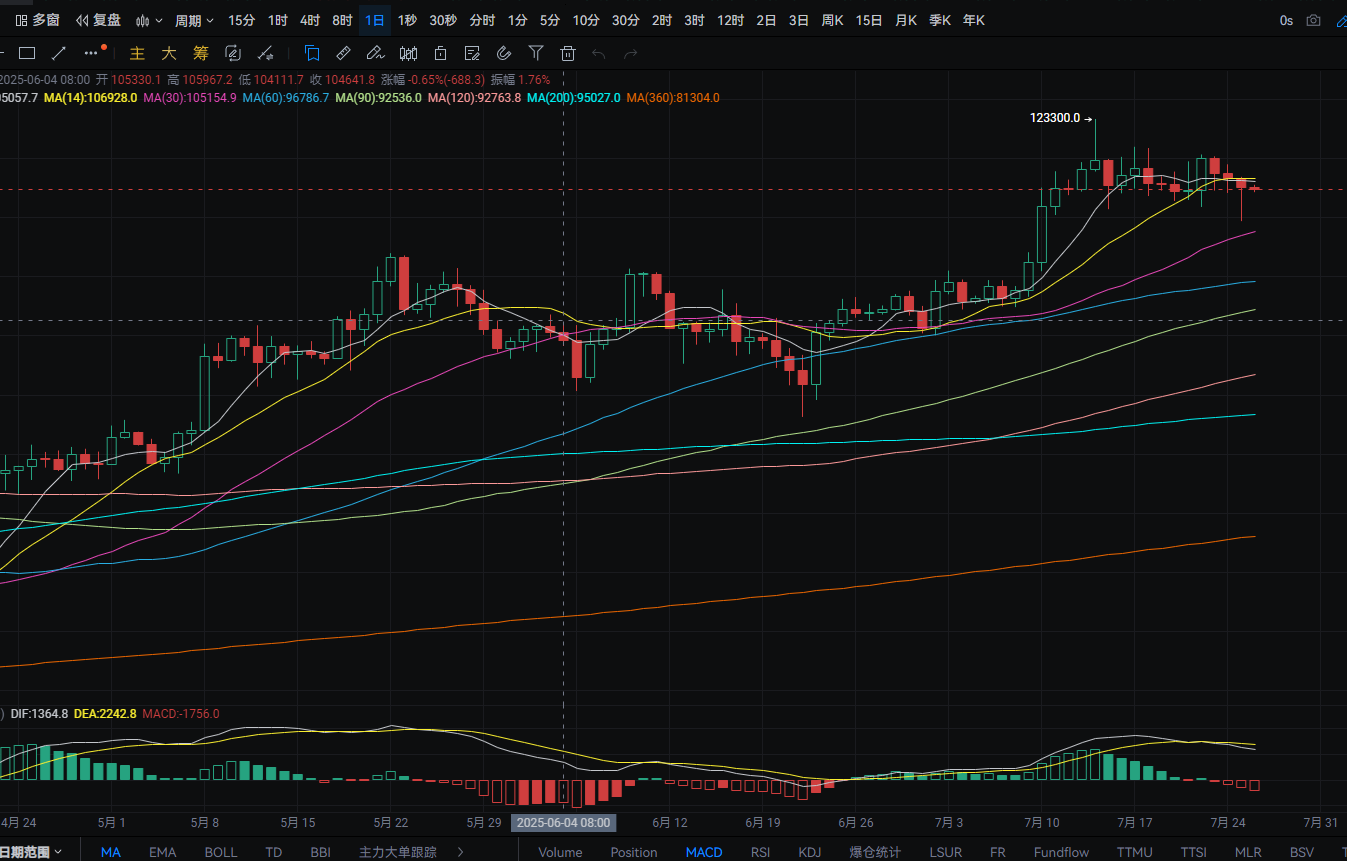This screenshot has height=861, width=1347.
Task: Select the rectangle drawing tool
Action: pyautogui.click(x=27, y=53)
